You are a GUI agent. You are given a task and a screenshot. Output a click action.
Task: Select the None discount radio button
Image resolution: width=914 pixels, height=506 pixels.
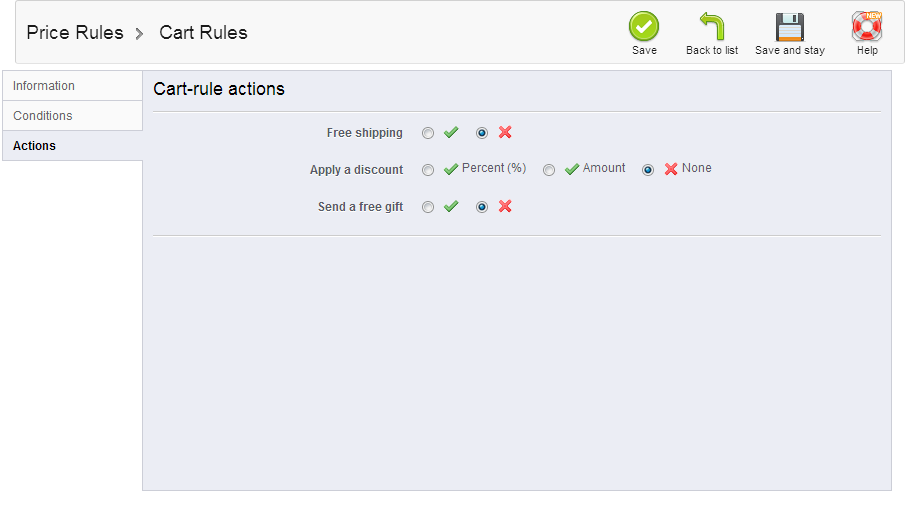tap(648, 170)
